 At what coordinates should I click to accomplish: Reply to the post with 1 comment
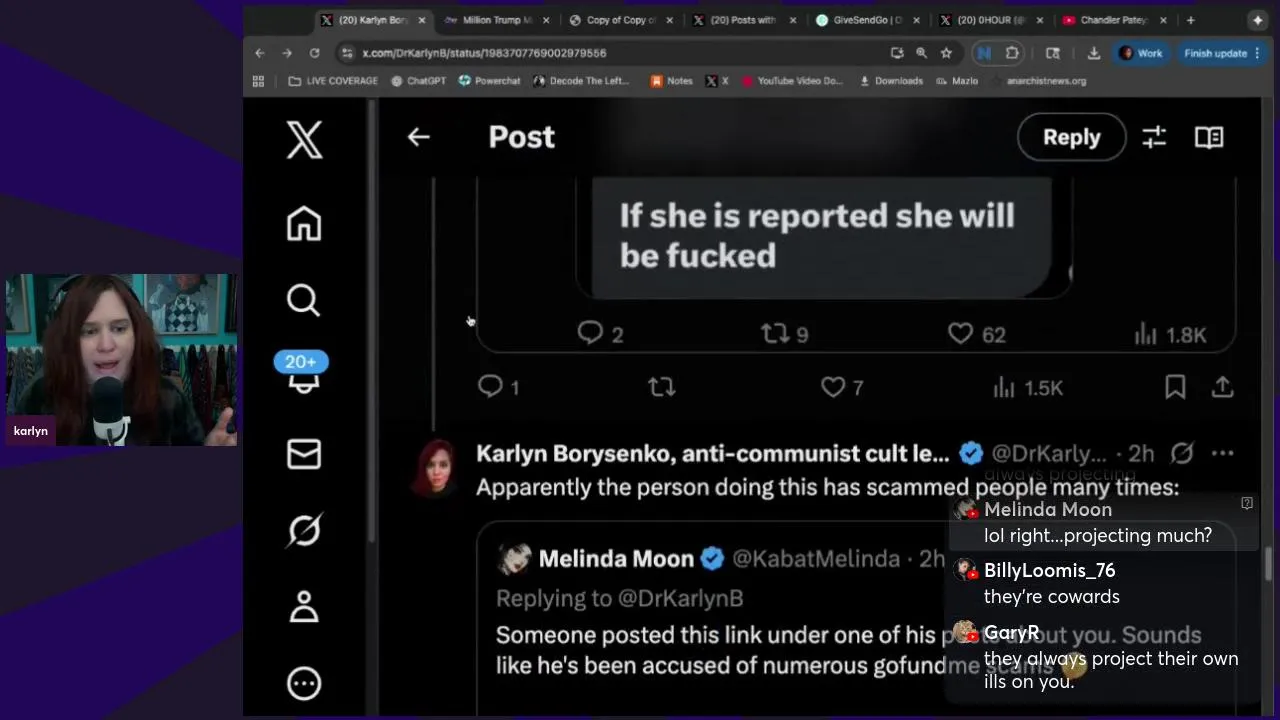[498, 387]
